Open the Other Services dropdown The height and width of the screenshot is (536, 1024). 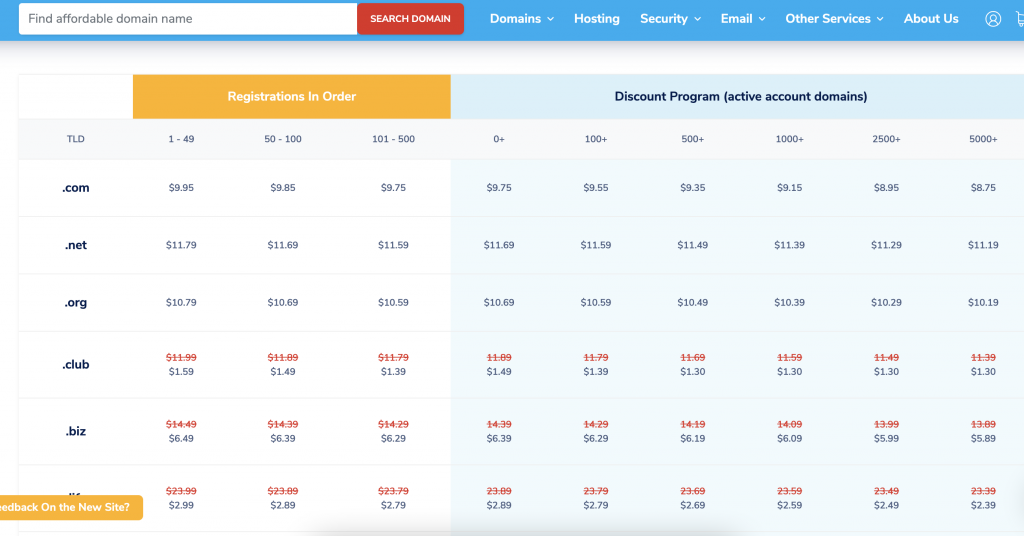click(x=834, y=19)
